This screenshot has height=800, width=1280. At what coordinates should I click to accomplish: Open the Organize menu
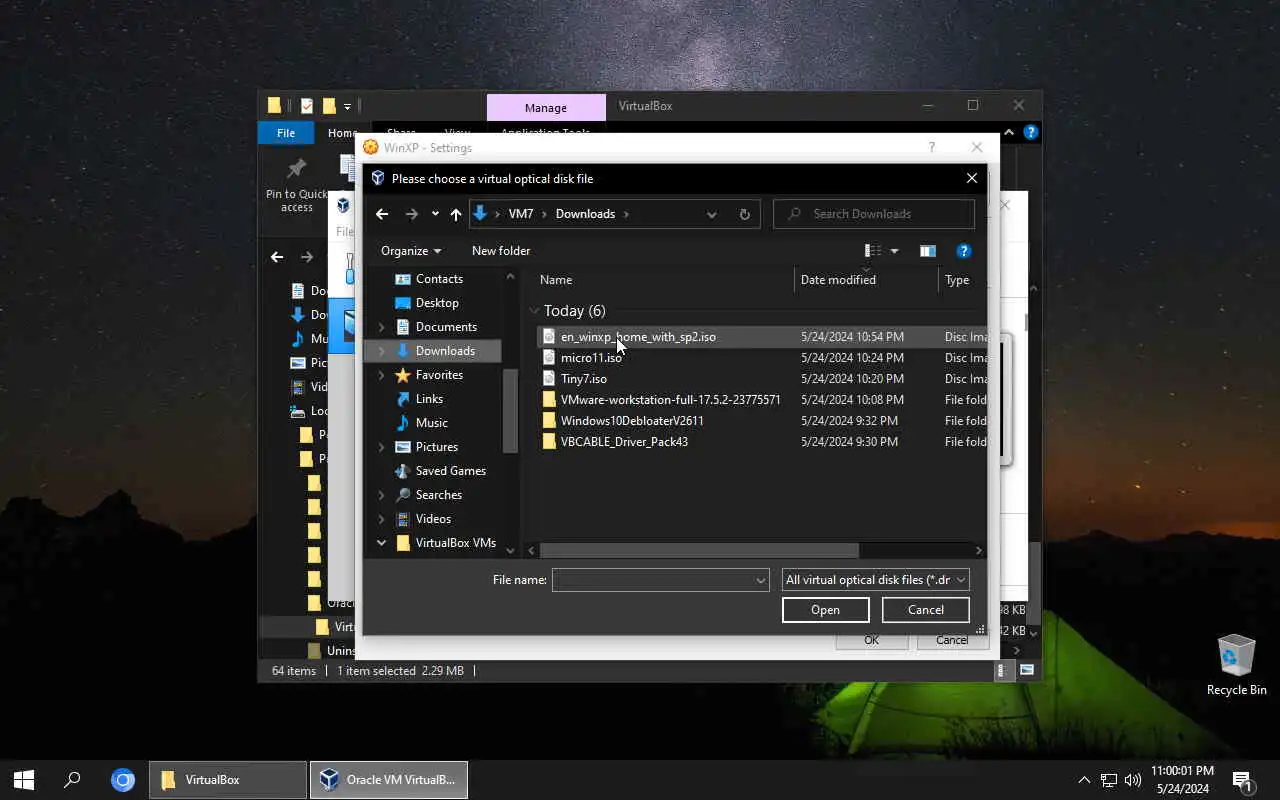tap(411, 251)
